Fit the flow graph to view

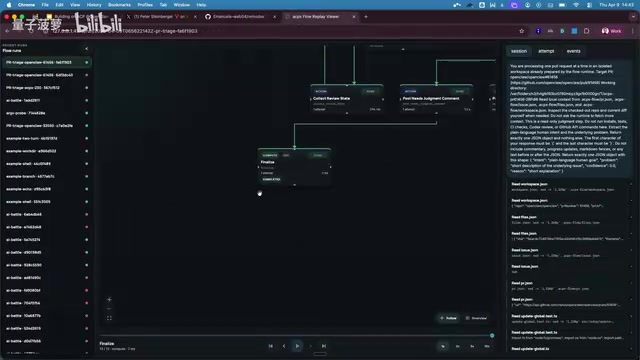click(109, 318)
